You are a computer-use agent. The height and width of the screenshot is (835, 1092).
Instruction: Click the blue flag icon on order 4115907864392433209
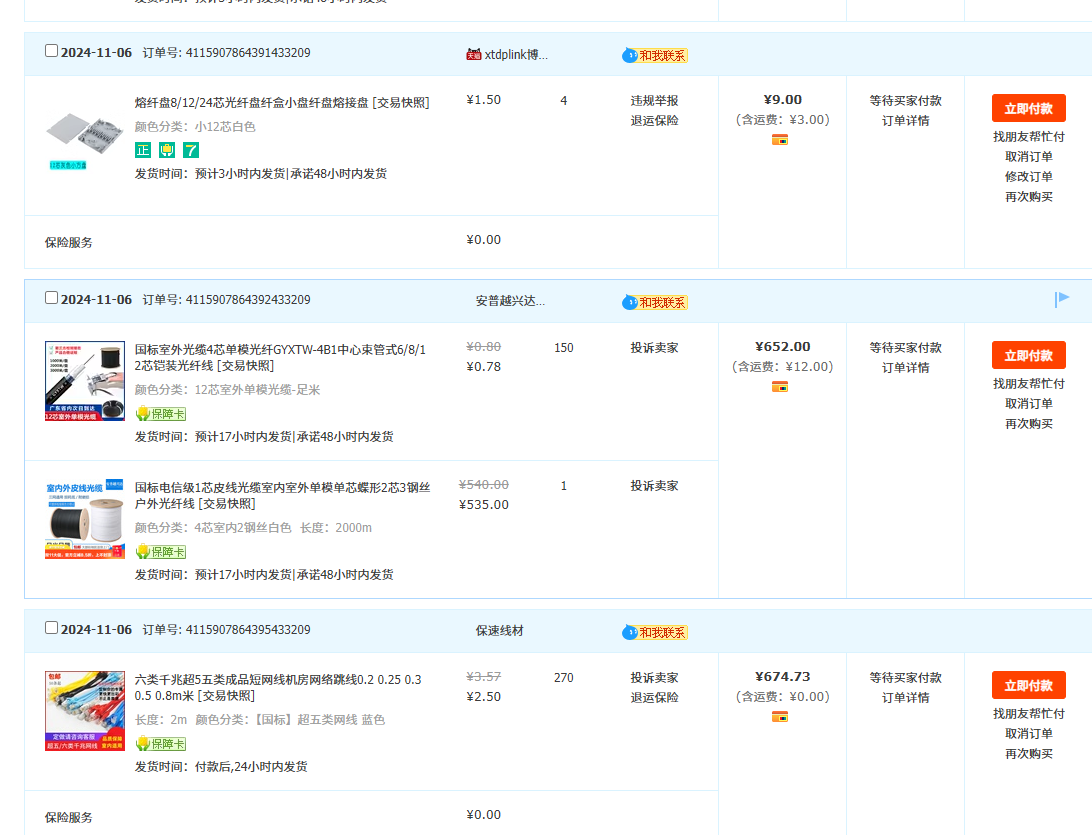pyautogui.click(x=1062, y=299)
